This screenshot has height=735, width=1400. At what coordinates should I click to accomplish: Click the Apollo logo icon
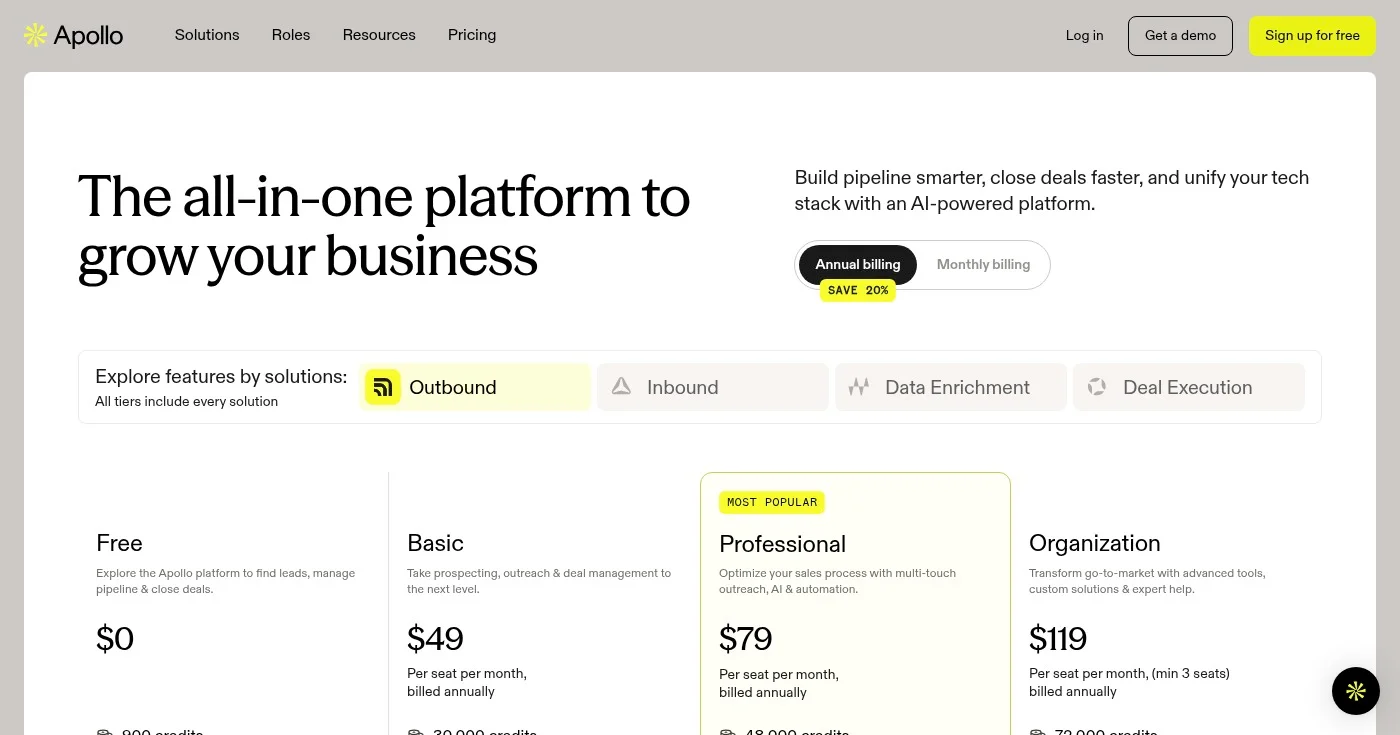click(x=36, y=35)
